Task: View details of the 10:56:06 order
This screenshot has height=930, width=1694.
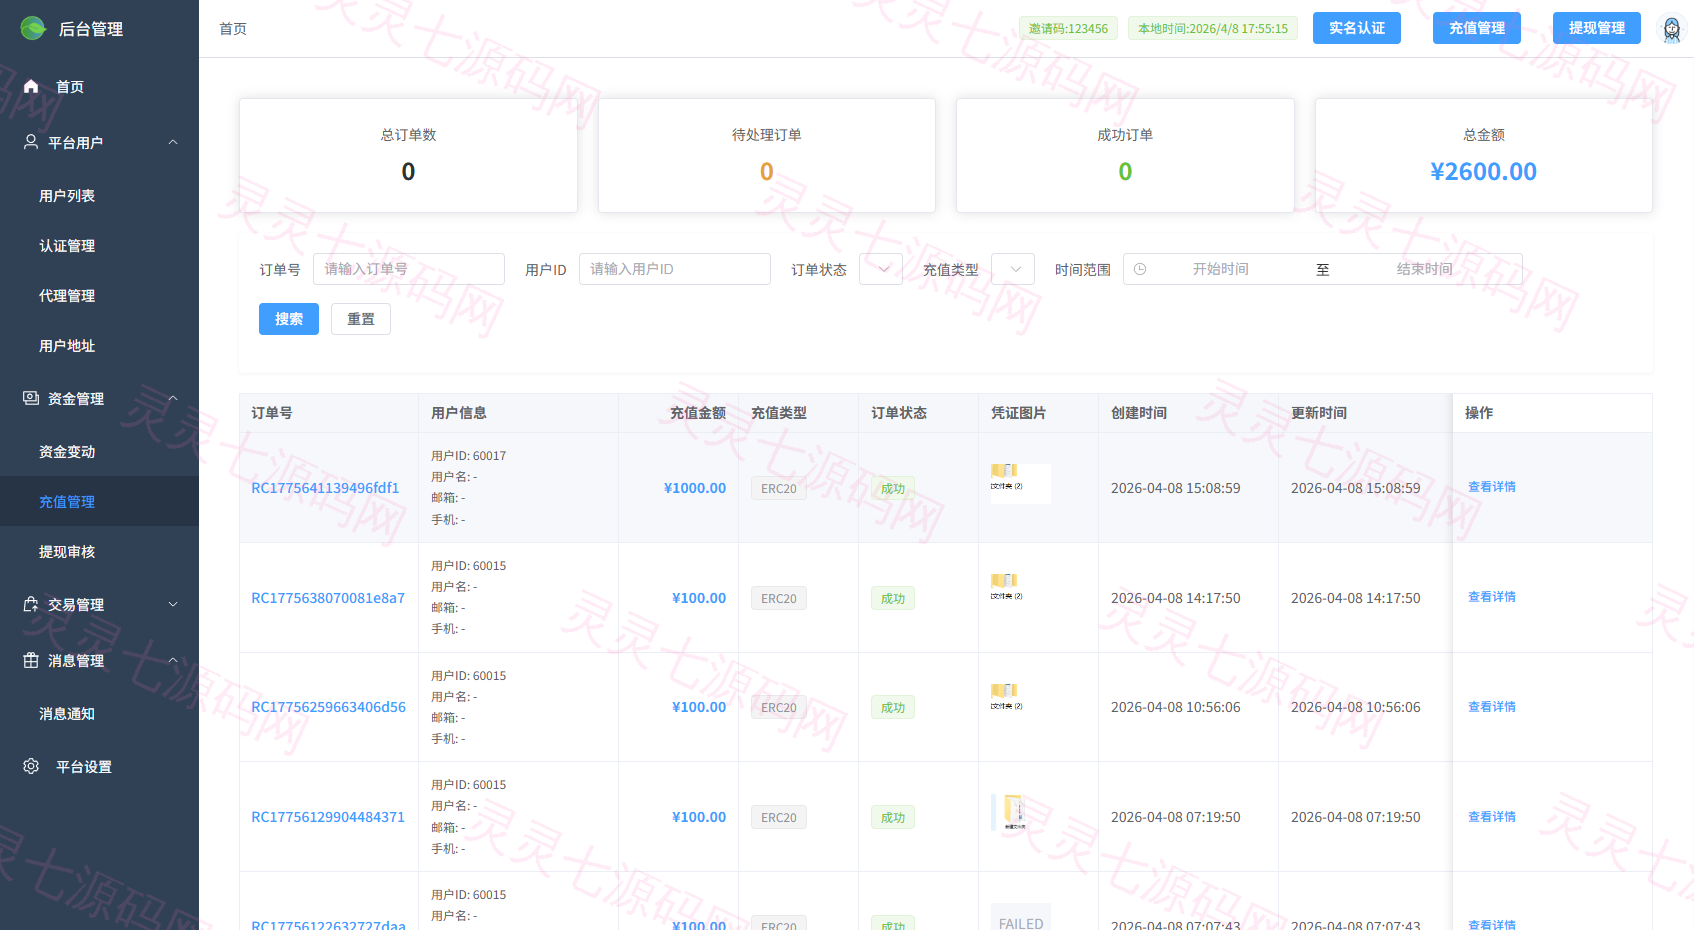Action: pyautogui.click(x=1492, y=707)
